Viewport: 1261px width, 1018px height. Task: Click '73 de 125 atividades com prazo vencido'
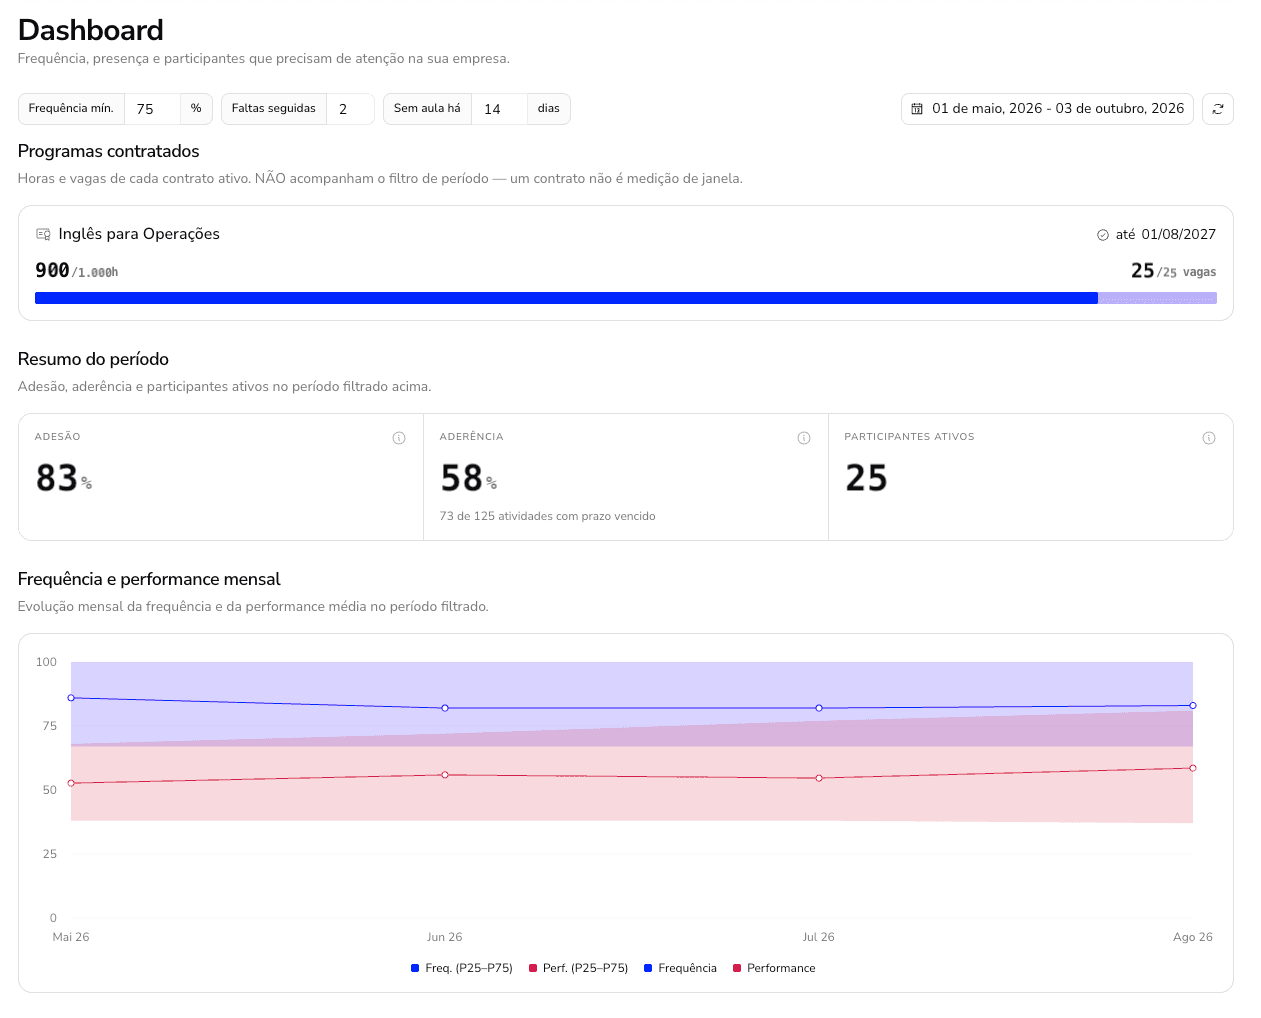point(548,516)
